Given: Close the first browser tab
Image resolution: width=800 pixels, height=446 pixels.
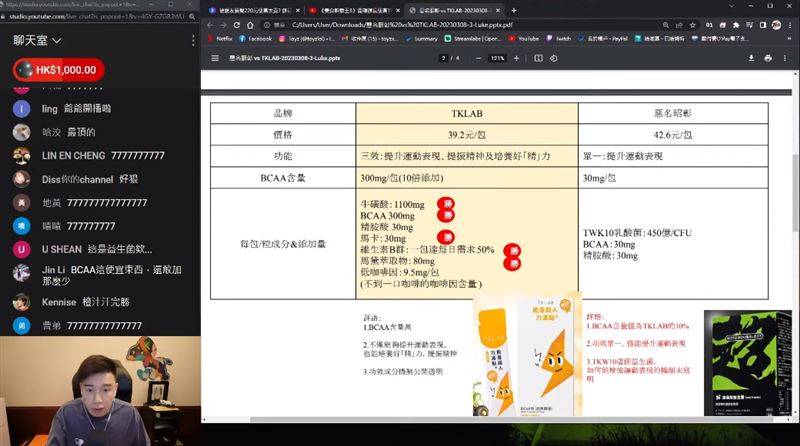Looking at the screenshot, I should pos(298,10).
